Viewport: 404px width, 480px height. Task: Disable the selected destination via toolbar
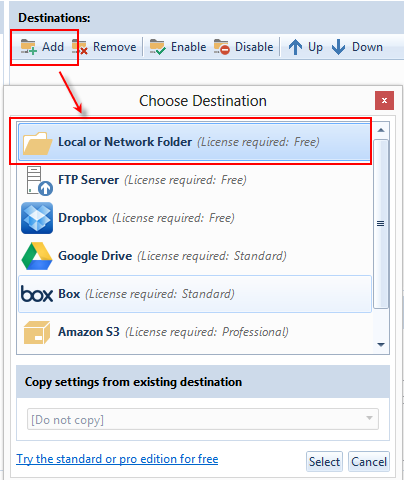243,47
